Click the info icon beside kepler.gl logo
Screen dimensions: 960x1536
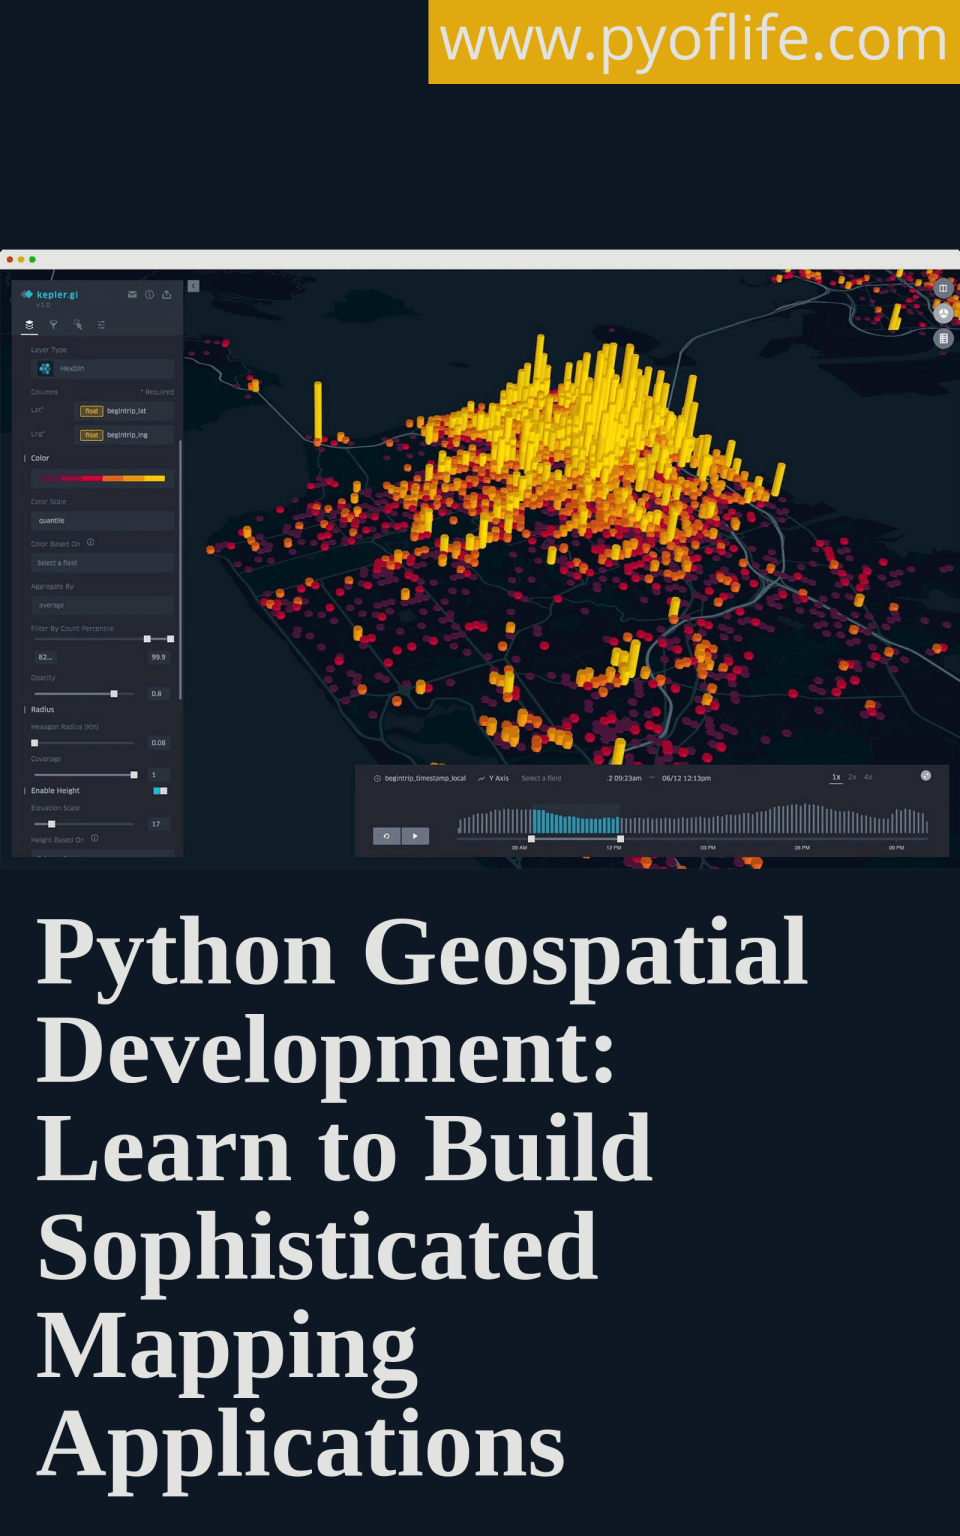pos(149,295)
